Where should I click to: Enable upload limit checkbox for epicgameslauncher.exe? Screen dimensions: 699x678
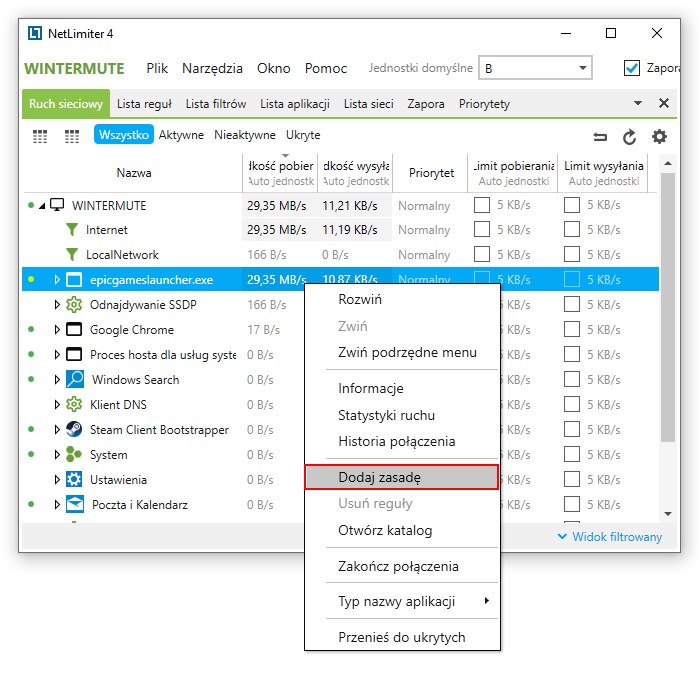click(x=572, y=279)
